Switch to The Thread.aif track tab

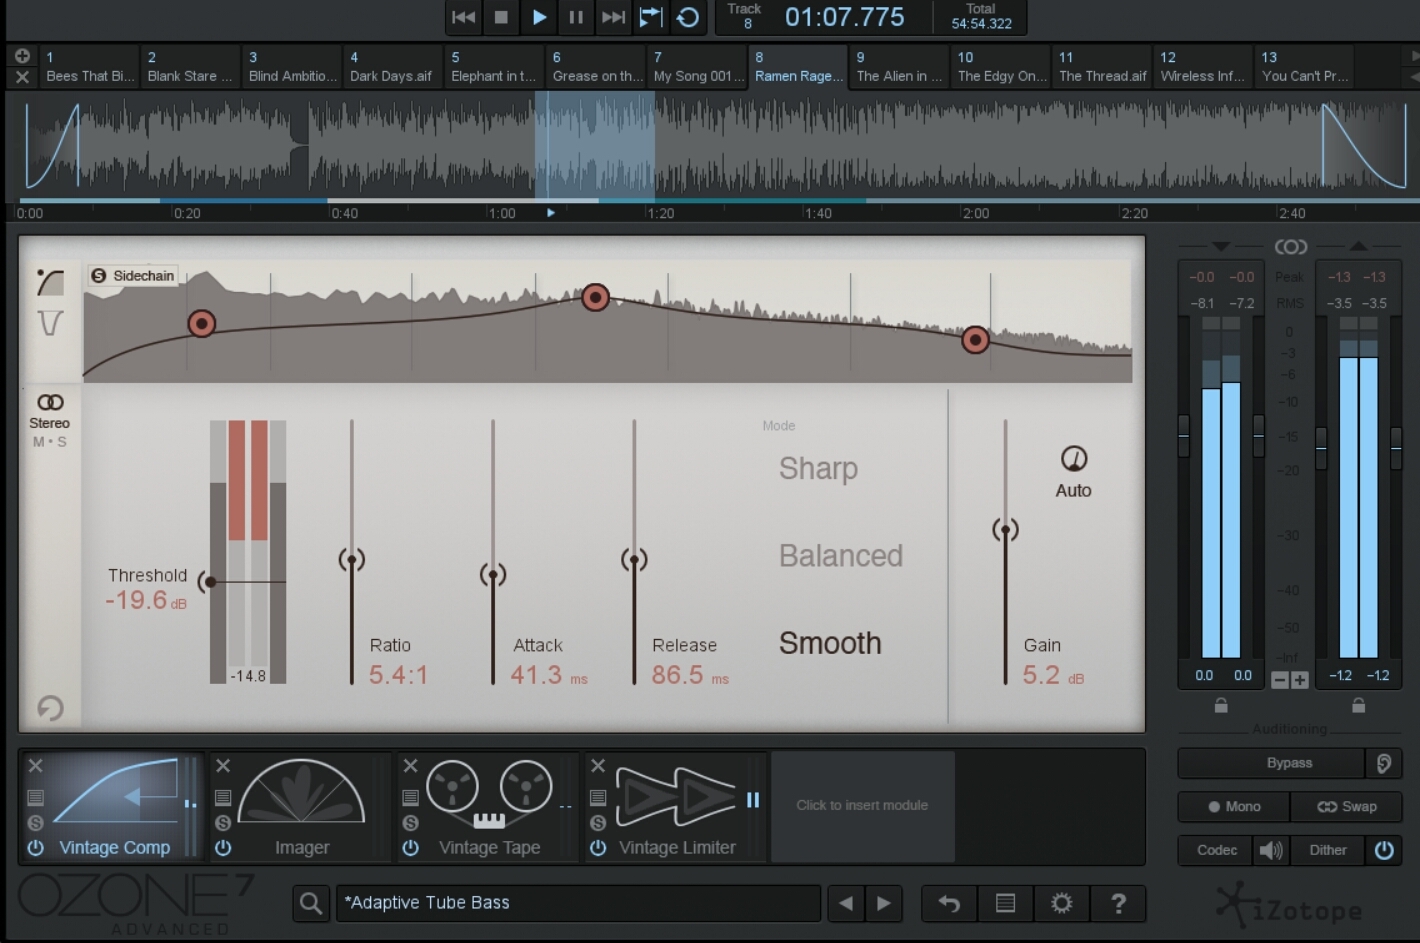[1102, 67]
